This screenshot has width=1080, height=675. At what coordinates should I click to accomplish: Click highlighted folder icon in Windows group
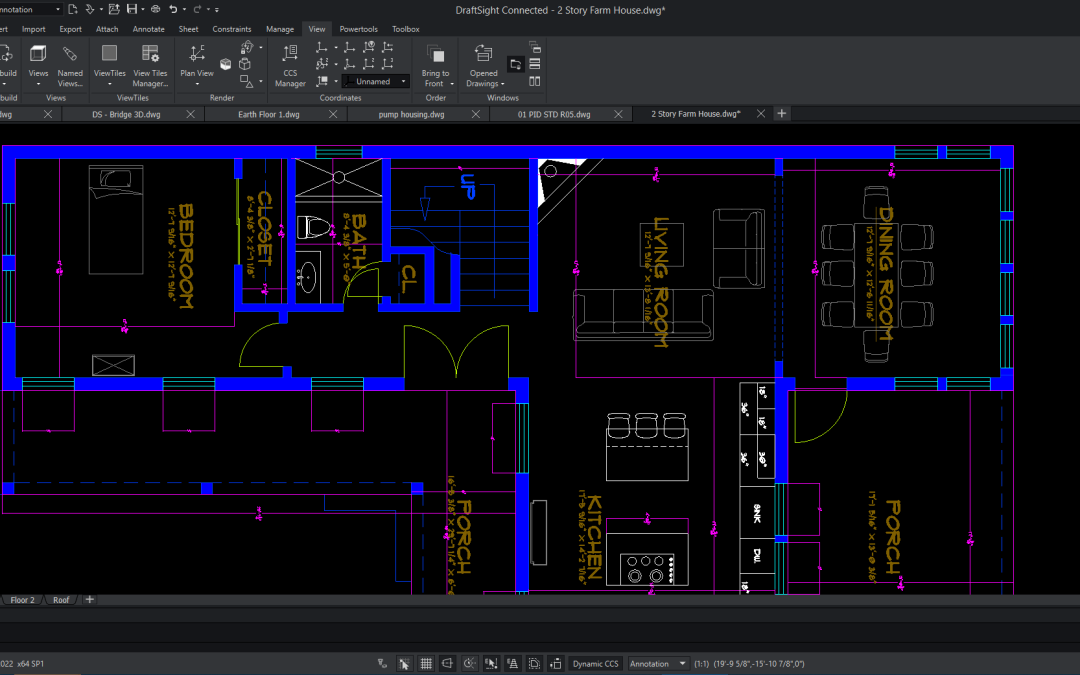[515, 64]
